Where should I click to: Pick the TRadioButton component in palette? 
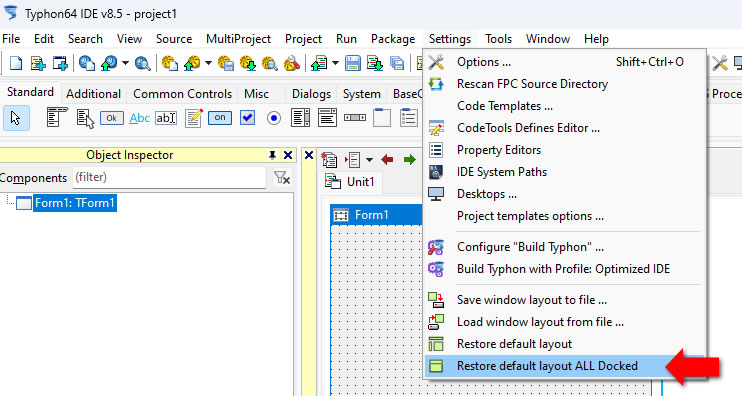[x=274, y=118]
